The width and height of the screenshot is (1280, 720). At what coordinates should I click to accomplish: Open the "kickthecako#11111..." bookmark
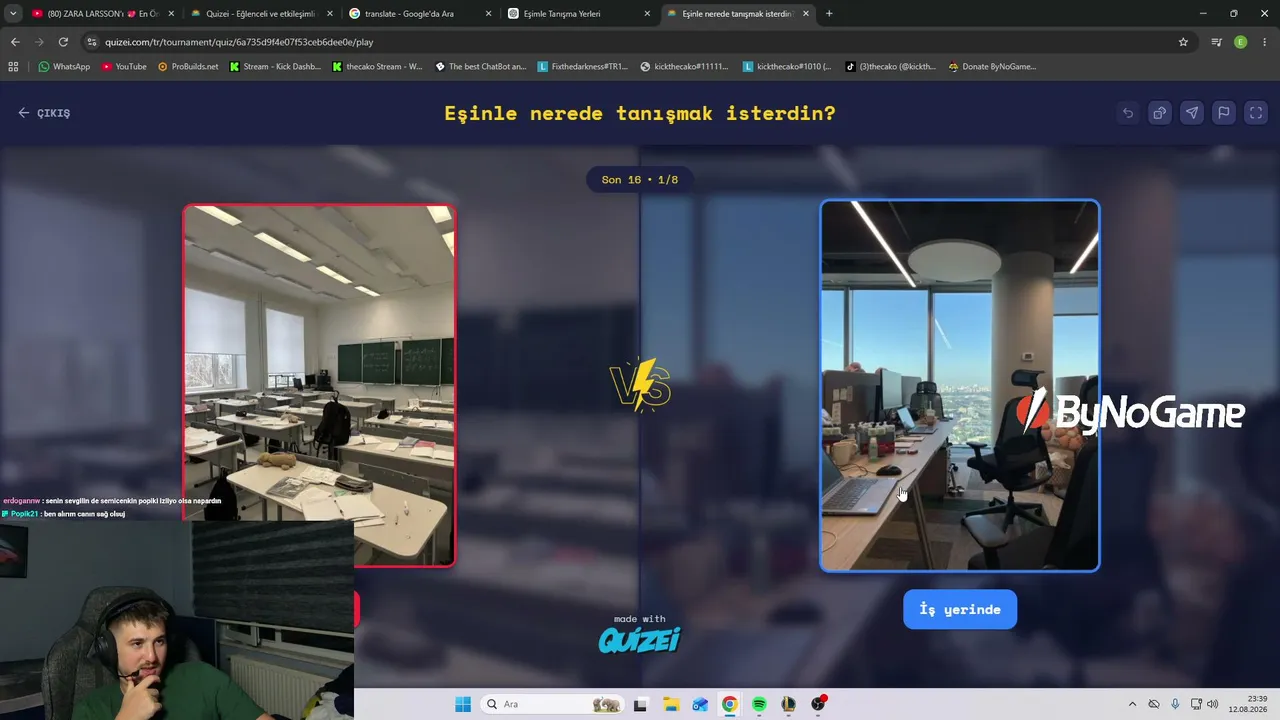tap(685, 67)
